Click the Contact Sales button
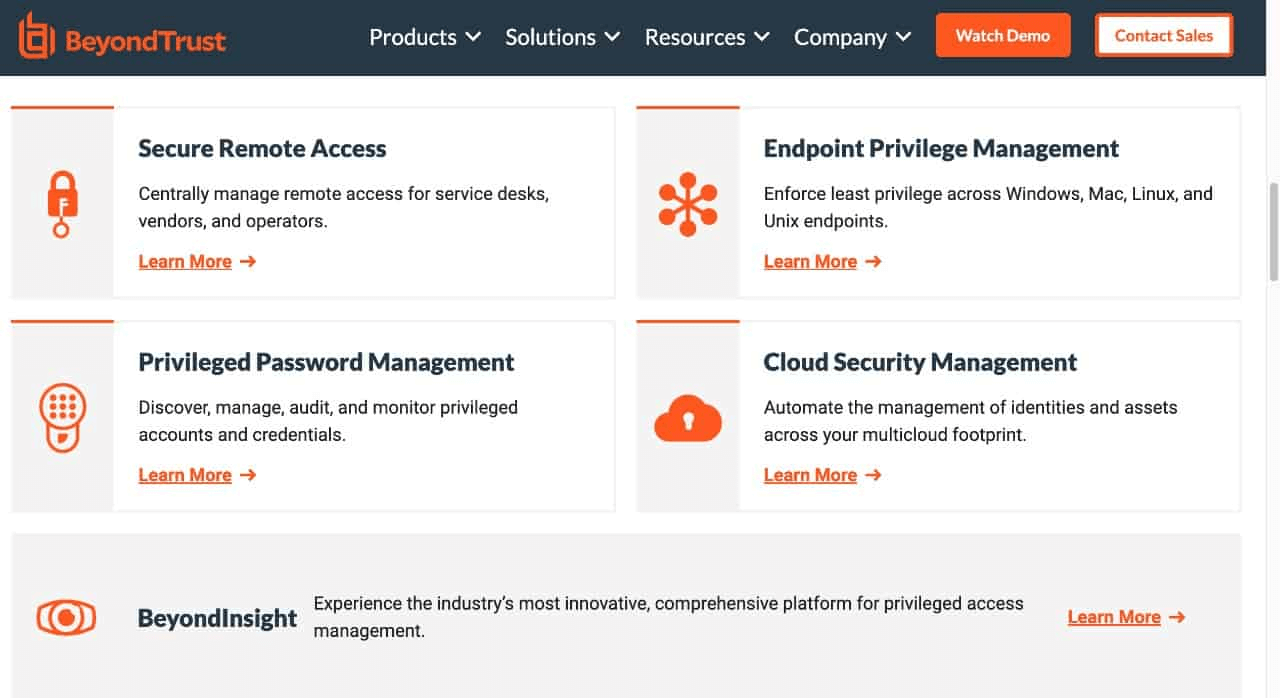 click(1164, 35)
